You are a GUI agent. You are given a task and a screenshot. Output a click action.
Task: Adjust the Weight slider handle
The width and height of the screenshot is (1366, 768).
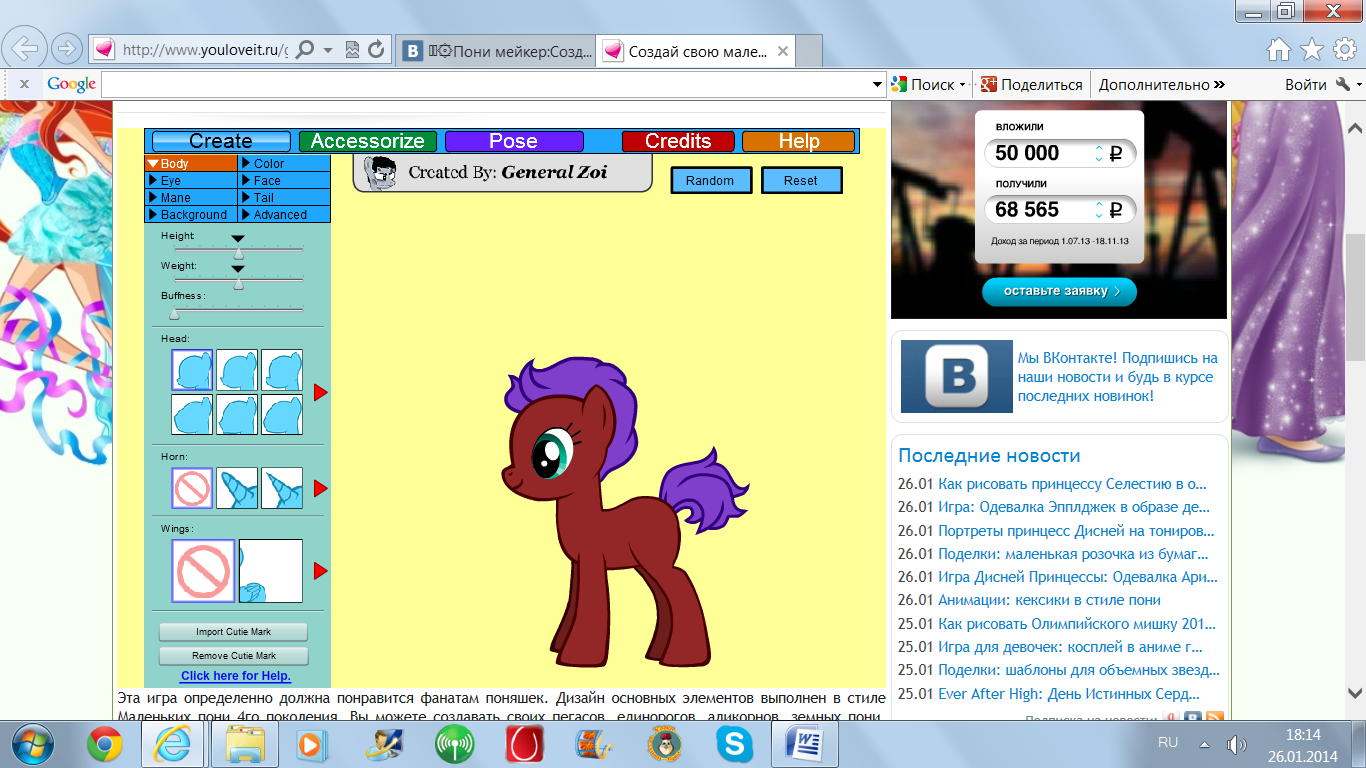tap(239, 285)
